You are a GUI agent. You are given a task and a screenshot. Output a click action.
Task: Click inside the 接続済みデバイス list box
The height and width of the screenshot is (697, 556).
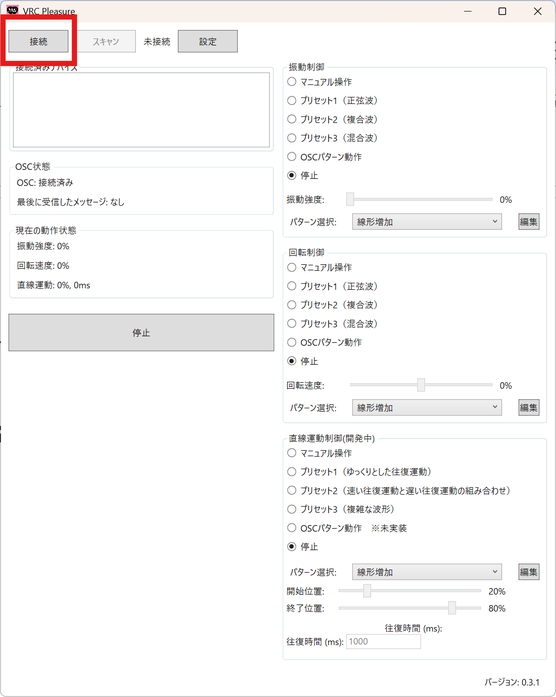pos(141,110)
